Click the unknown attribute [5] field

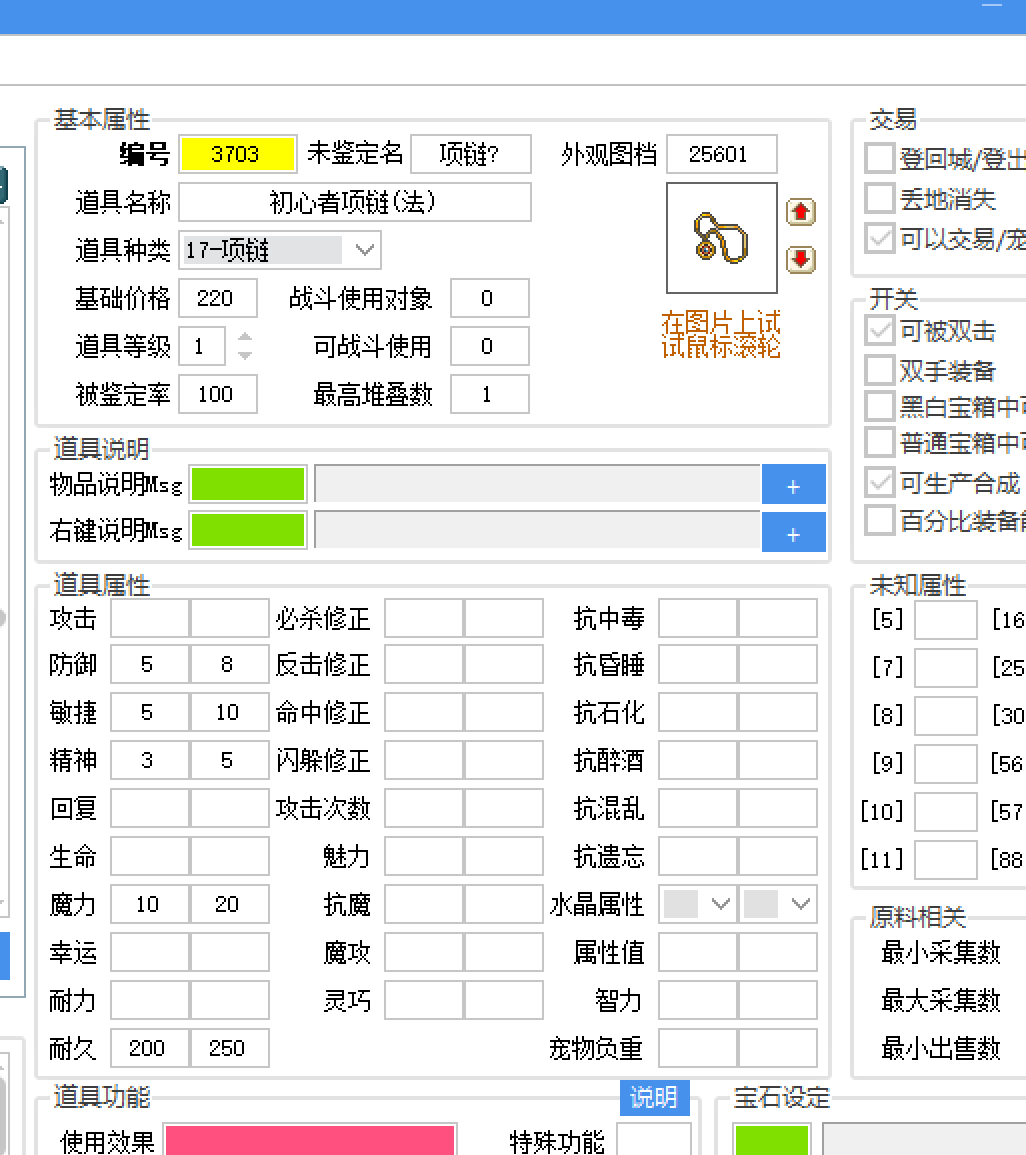point(946,619)
